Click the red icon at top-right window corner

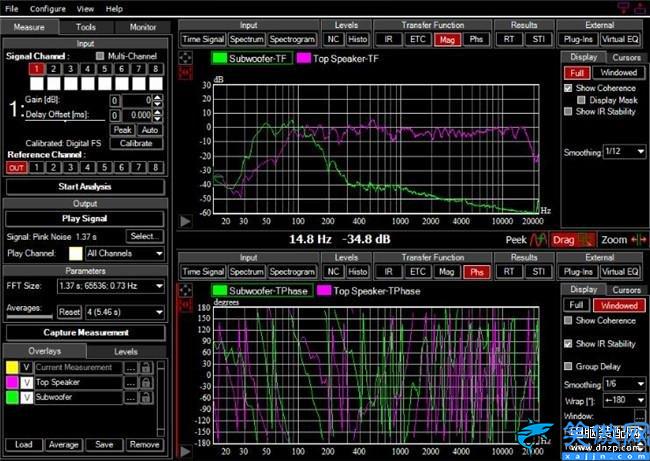click(x=640, y=8)
